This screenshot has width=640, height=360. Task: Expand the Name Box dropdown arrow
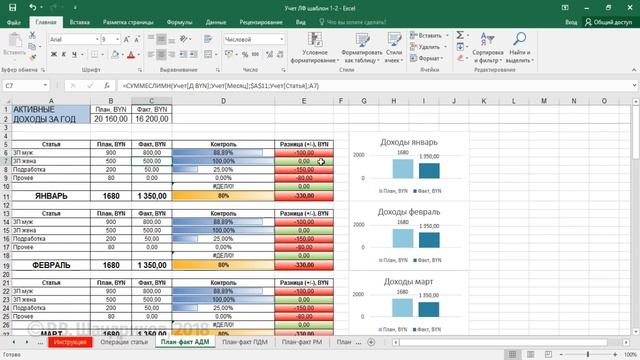45,86
